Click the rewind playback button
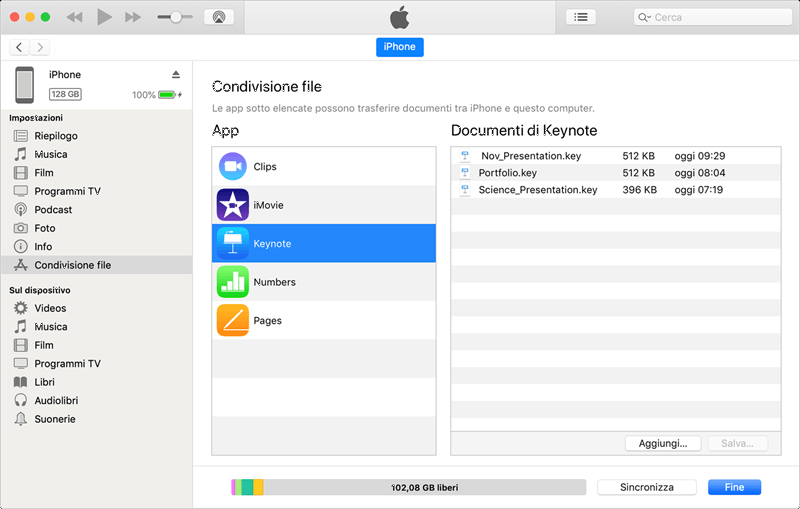 (x=76, y=17)
